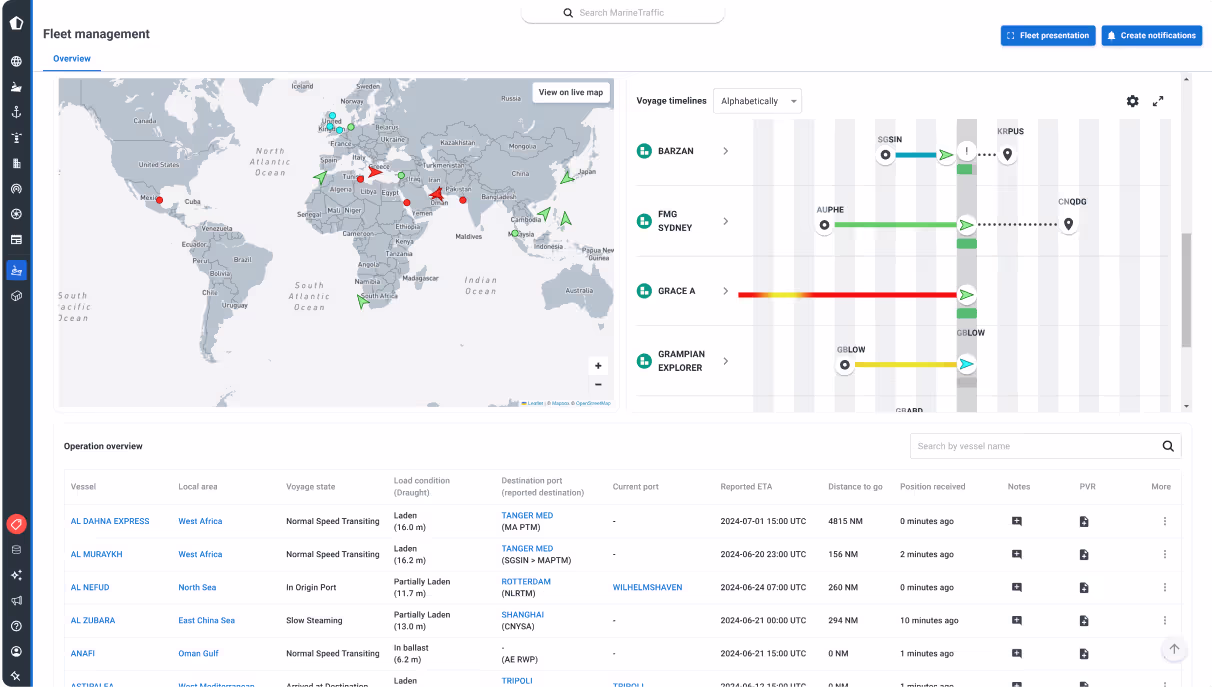Image resolution: width=1212 pixels, height=687 pixels.
Task: Expand the GRACE A timeline row
Action: pyautogui.click(x=726, y=291)
